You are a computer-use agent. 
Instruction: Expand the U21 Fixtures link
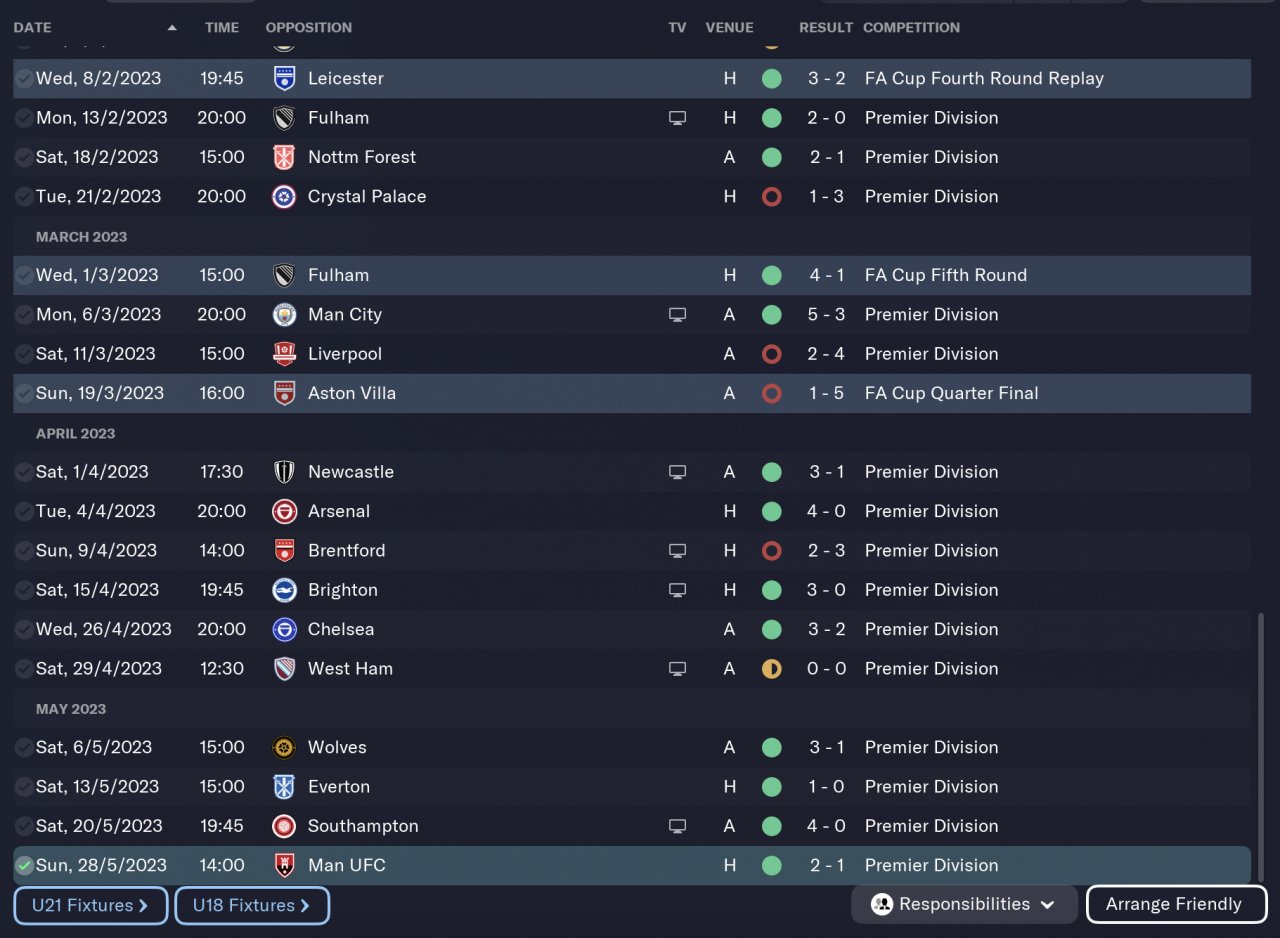90,906
